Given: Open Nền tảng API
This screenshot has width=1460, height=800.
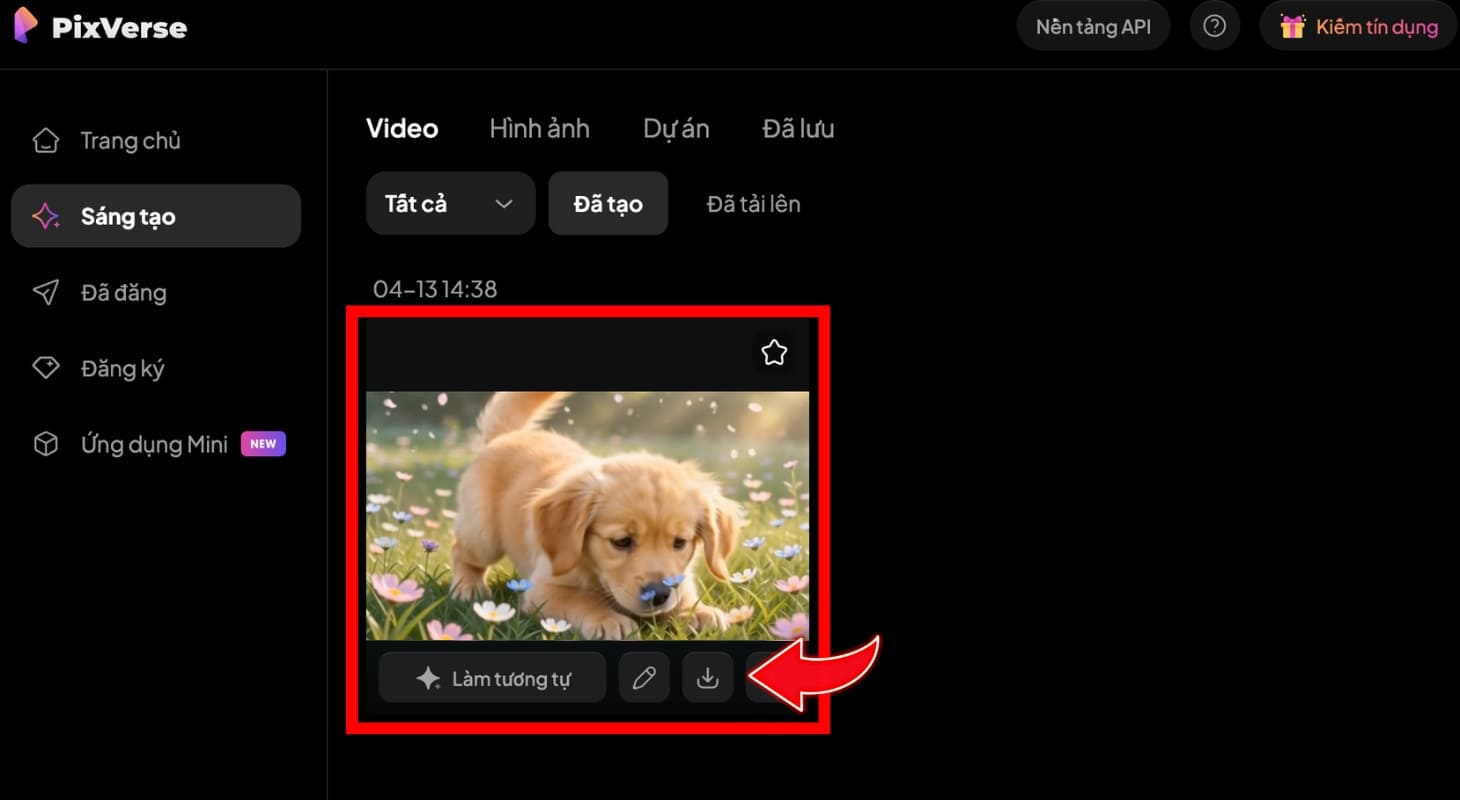Looking at the screenshot, I should tap(1093, 26).
